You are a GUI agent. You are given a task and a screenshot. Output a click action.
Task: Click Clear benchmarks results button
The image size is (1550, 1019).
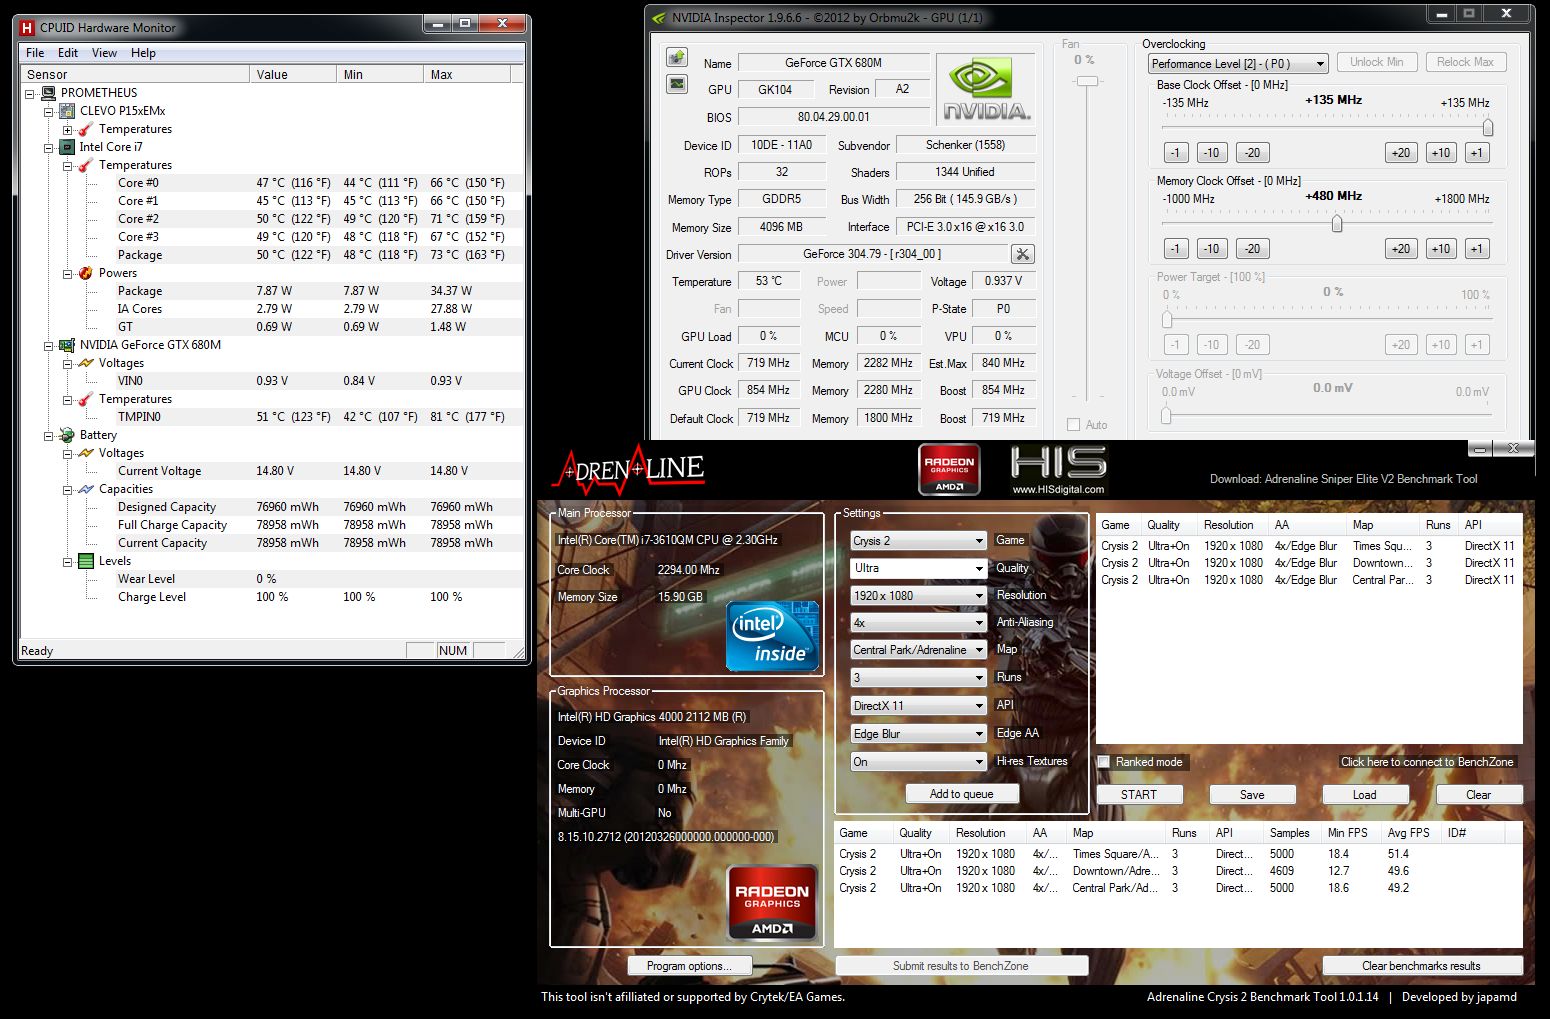coord(1422,966)
